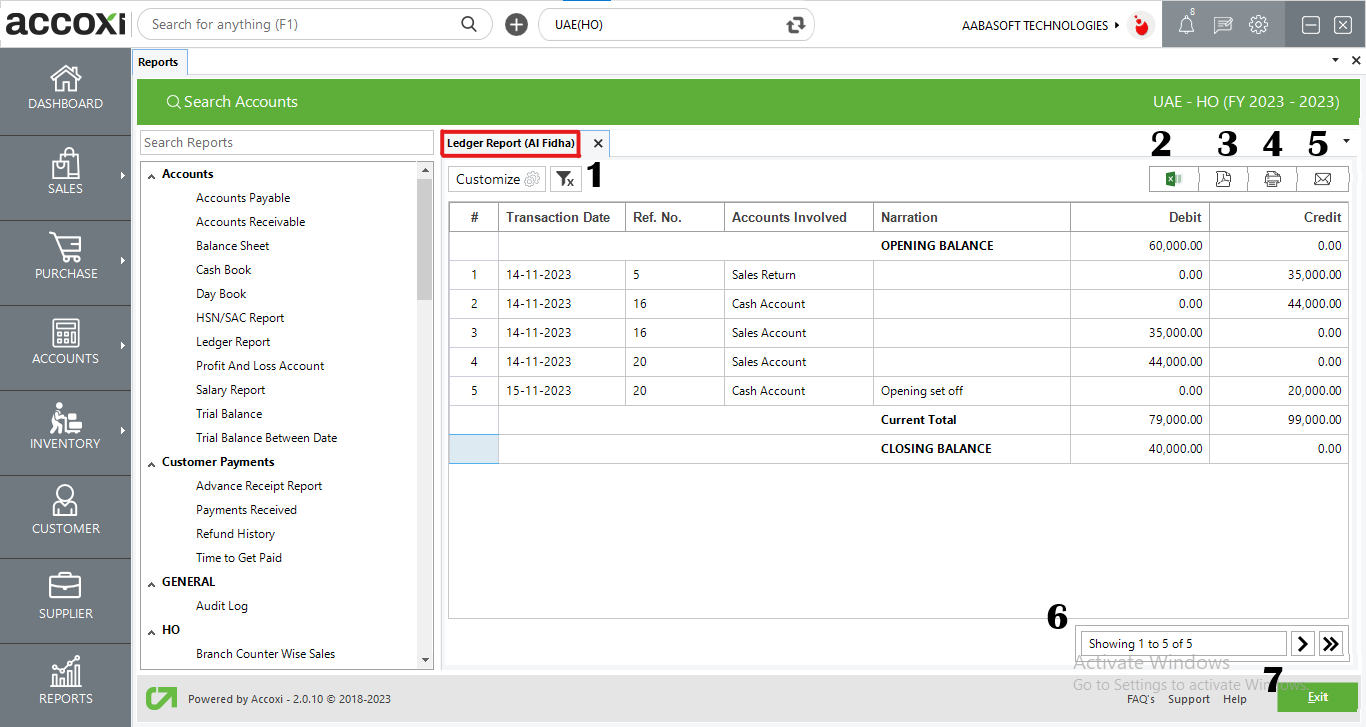This screenshot has width=1366, height=727.
Task: Export ledger report as PDF
Action: pyautogui.click(x=1223, y=179)
